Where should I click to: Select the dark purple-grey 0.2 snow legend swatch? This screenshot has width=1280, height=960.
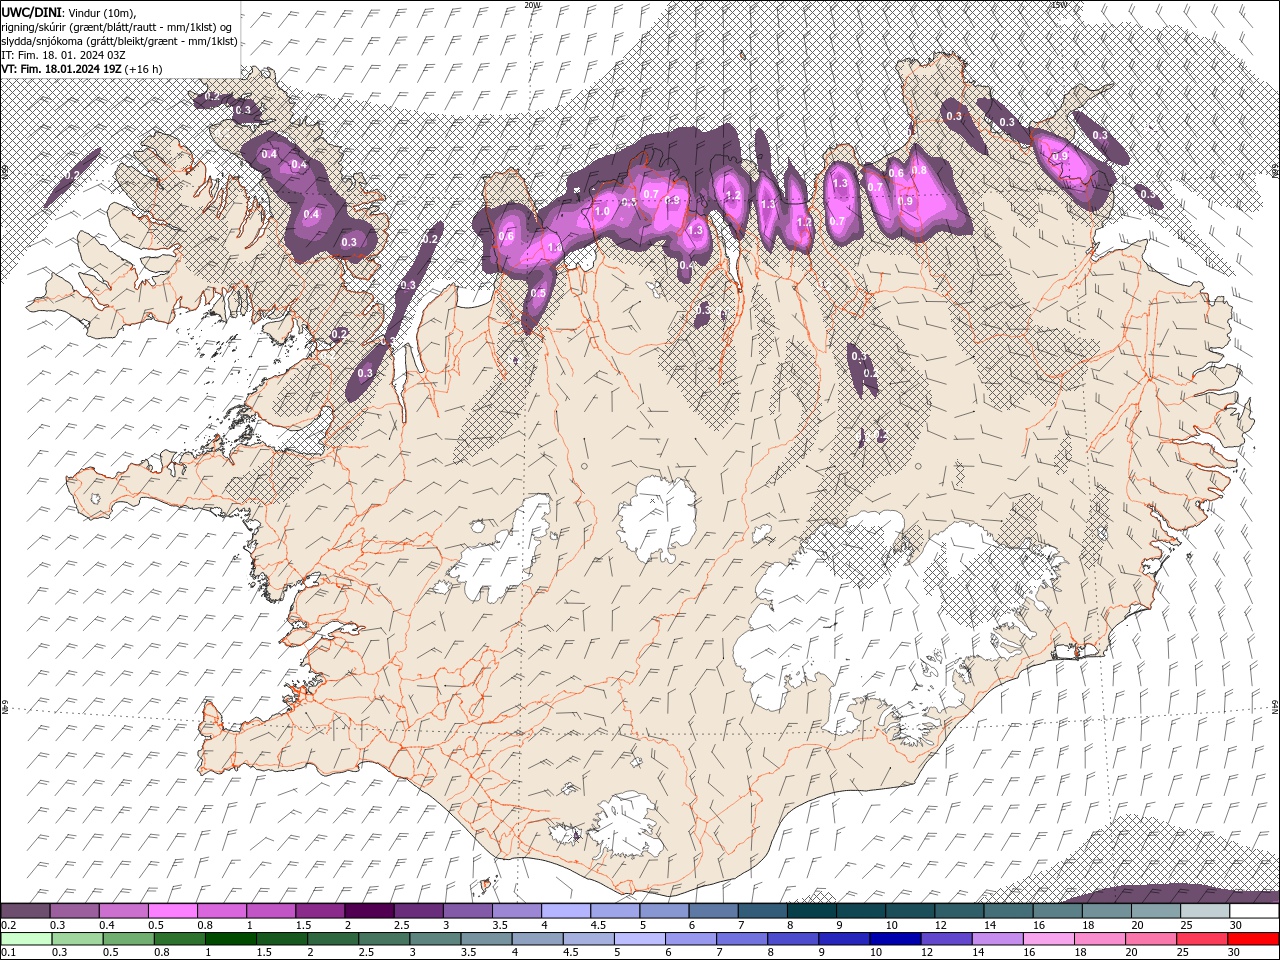click(x=25, y=911)
